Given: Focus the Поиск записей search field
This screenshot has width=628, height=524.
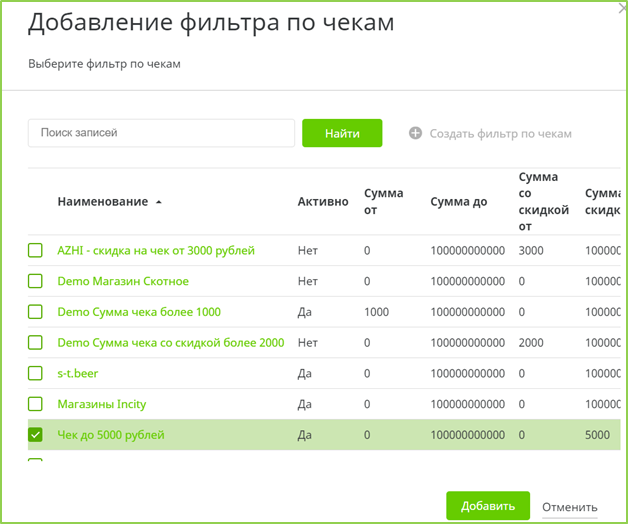Looking at the screenshot, I should (161, 133).
